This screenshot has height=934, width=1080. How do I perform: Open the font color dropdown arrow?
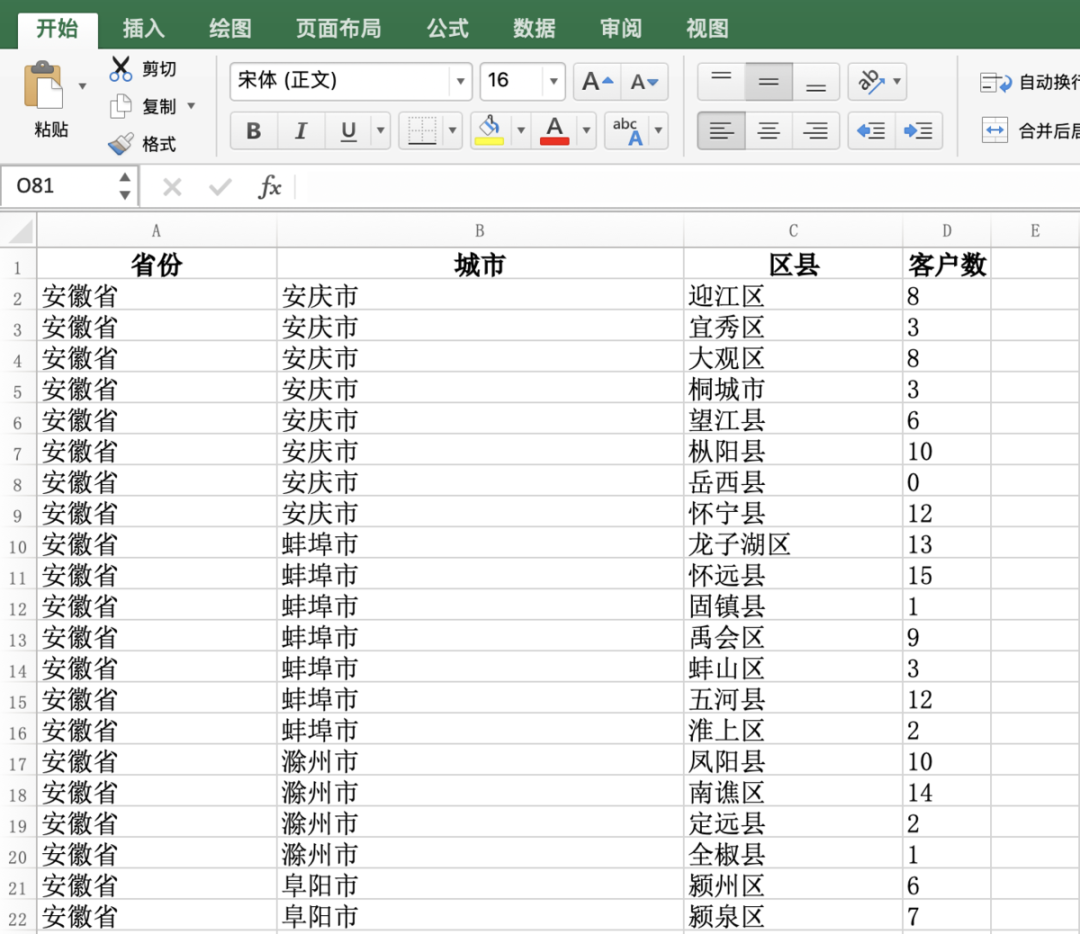[586, 130]
